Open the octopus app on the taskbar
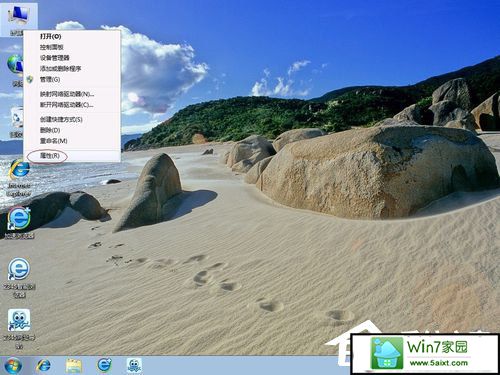 [134, 365]
